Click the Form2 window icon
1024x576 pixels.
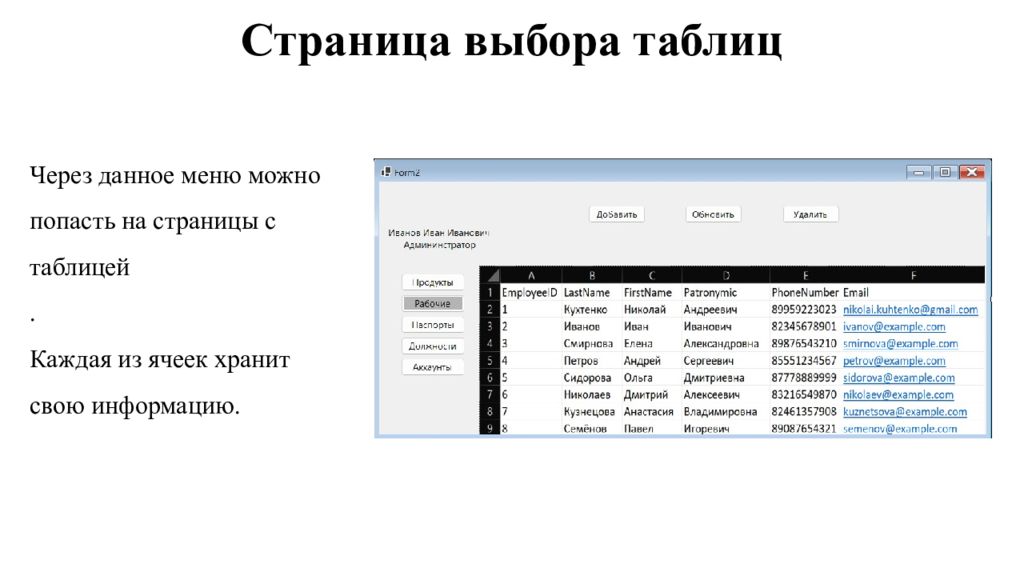pyautogui.click(x=386, y=172)
